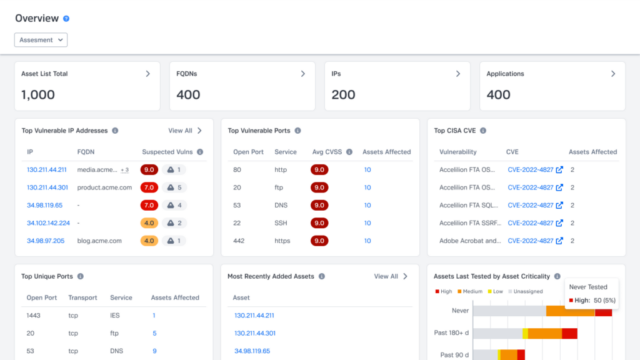Expand the FQDNs card arrow

(303, 74)
